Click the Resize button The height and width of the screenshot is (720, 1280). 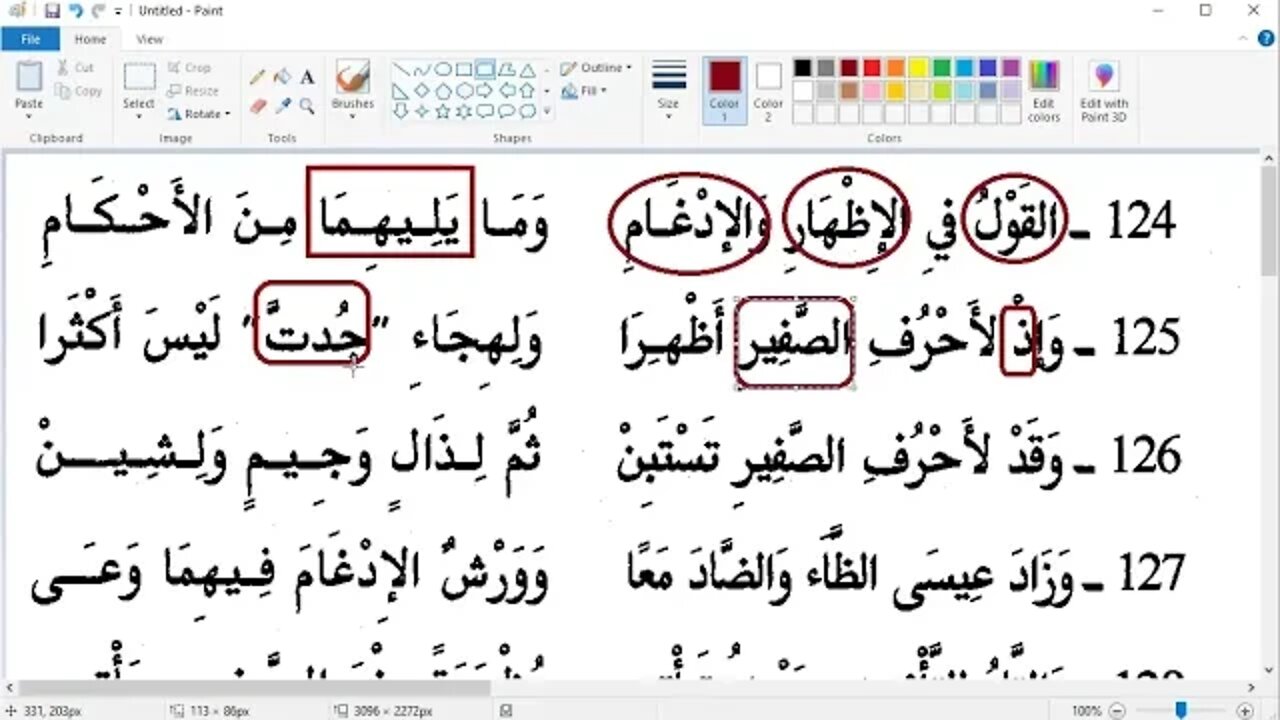tap(193, 91)
